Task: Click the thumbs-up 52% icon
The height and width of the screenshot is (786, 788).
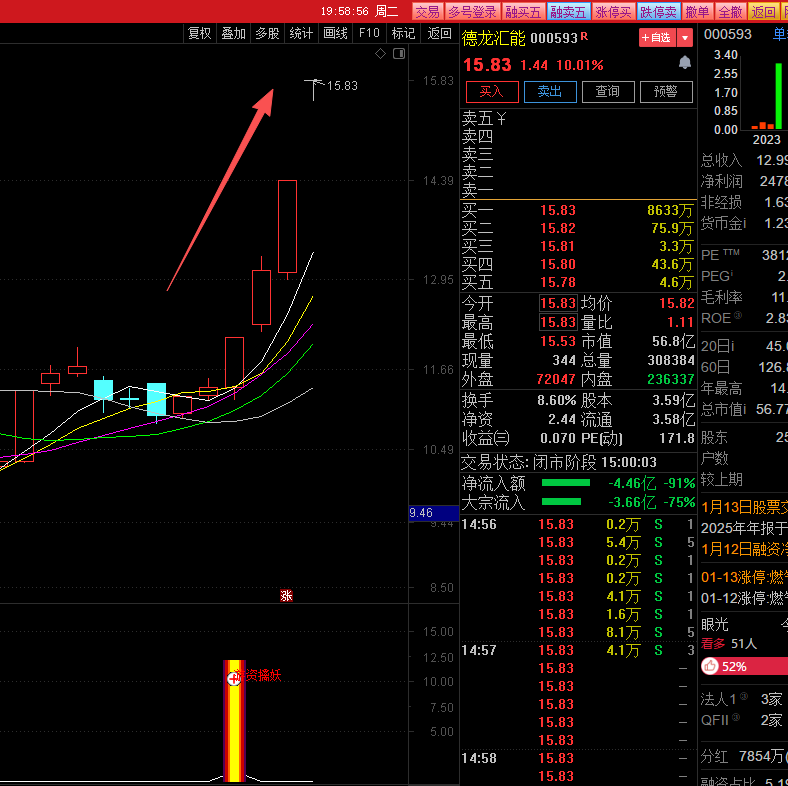Action: click(710, 666)
